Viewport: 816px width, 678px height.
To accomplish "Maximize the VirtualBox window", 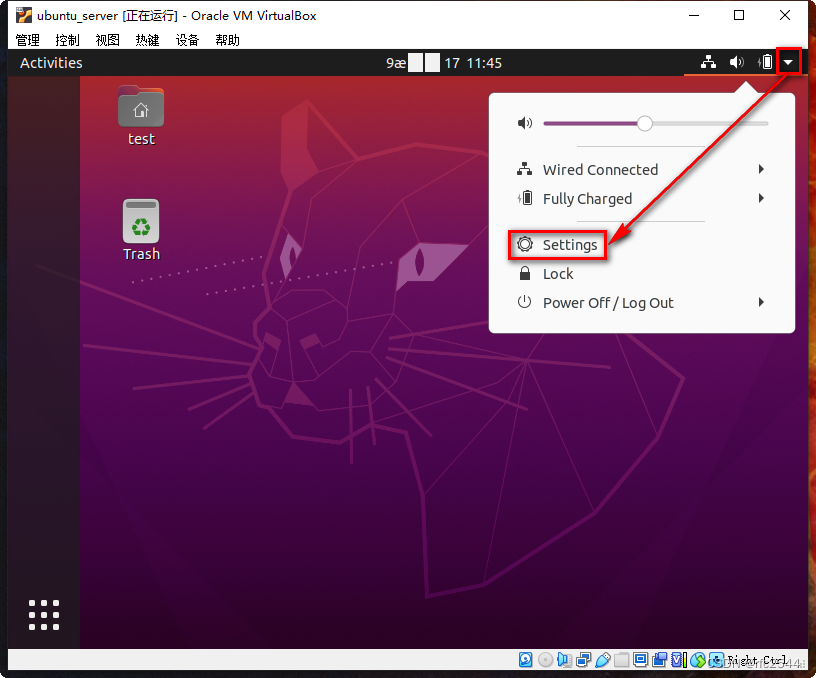I will [739, 16].
